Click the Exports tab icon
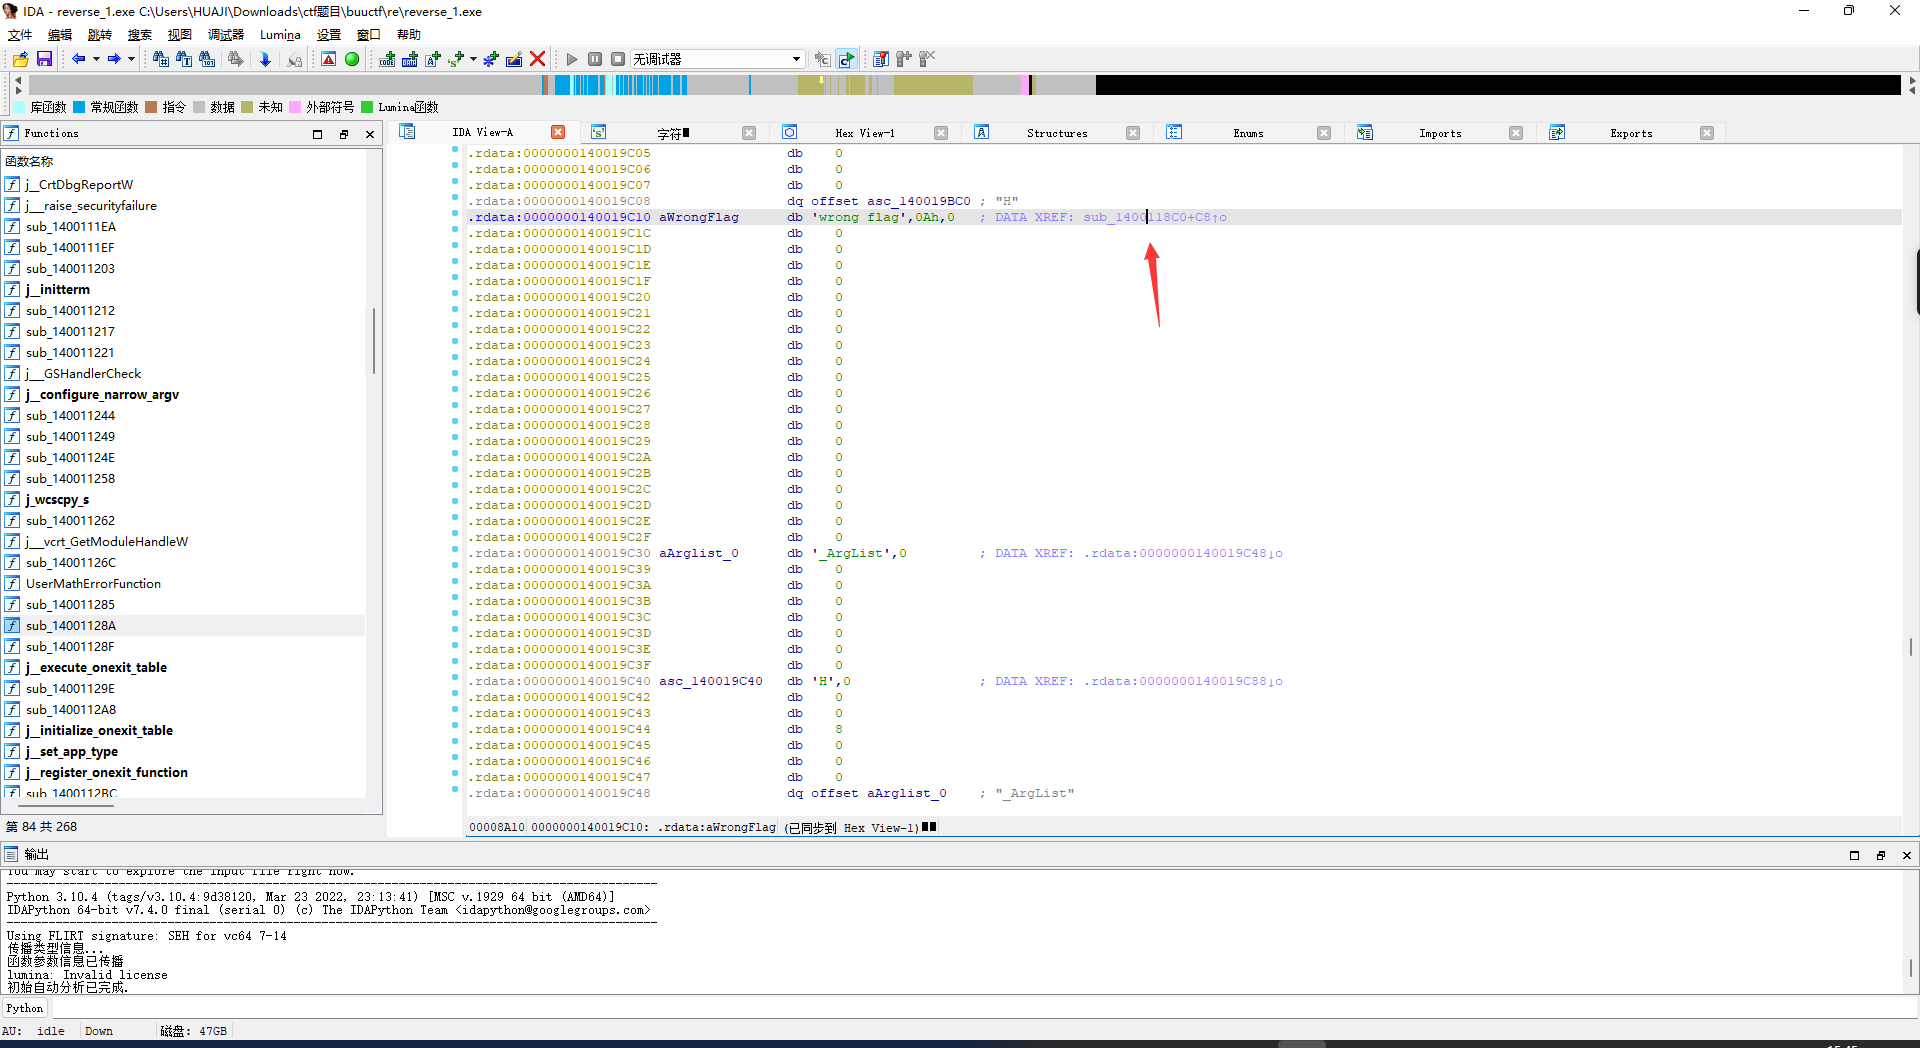1920x1048 pixels. [1557, 132]
